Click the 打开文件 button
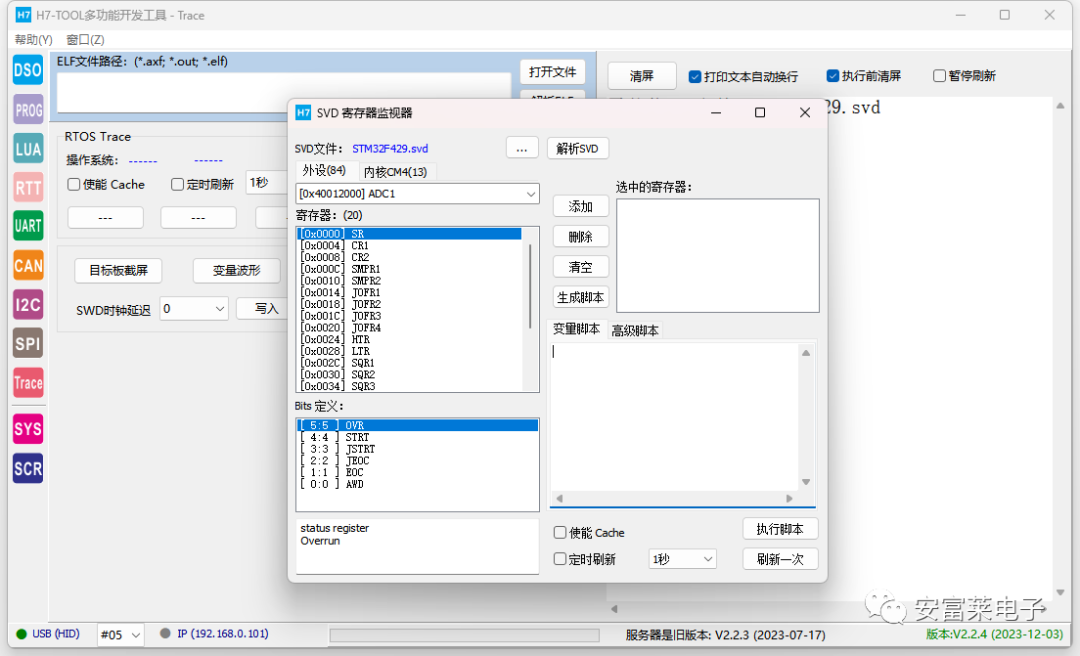The image size is (1080, 656). coord(552,72)
